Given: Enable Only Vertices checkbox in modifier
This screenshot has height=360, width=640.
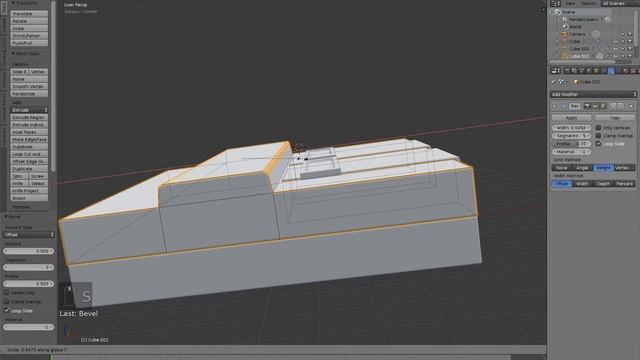Looking at the screenshot, I should (x=598, y=128).
